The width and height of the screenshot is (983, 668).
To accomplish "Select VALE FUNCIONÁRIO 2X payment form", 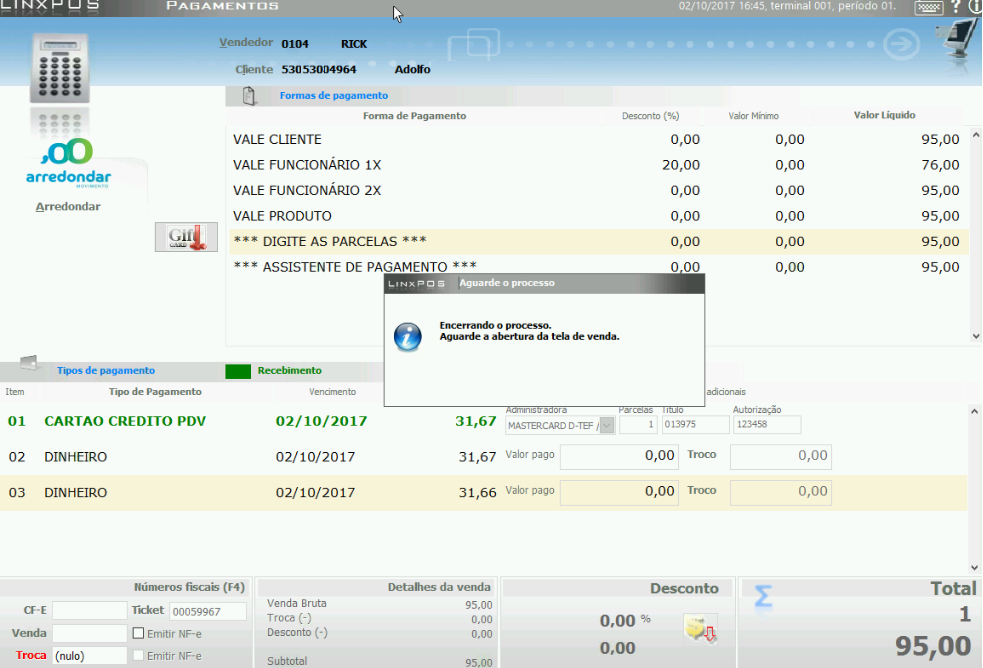I will coord(597,190).
